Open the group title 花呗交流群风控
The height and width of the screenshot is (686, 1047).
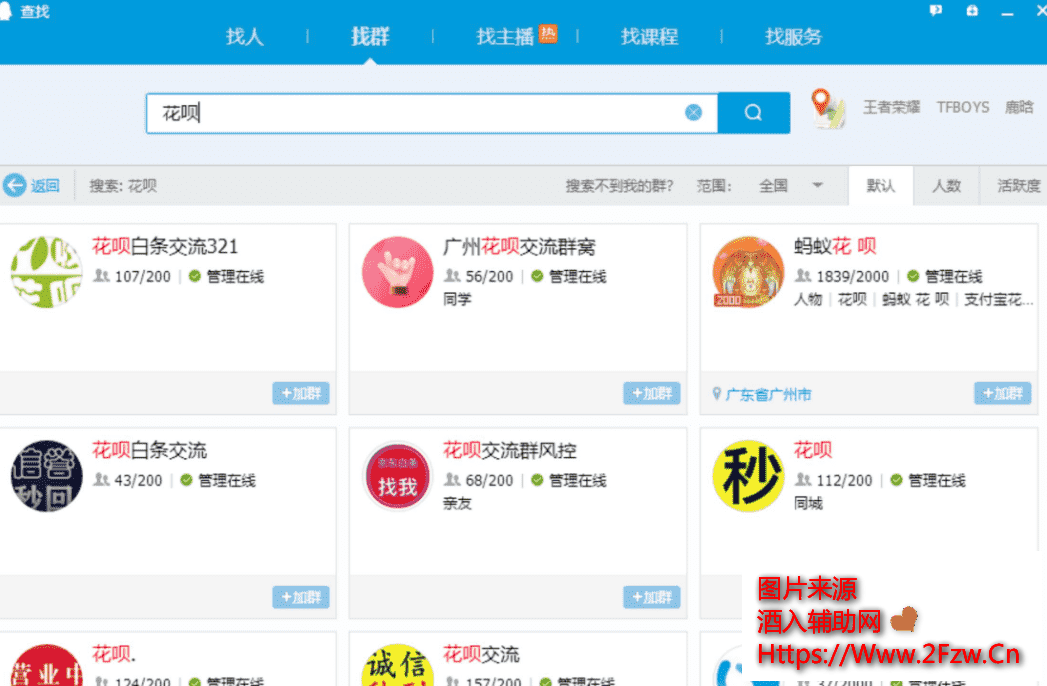[x=509, y=450]
